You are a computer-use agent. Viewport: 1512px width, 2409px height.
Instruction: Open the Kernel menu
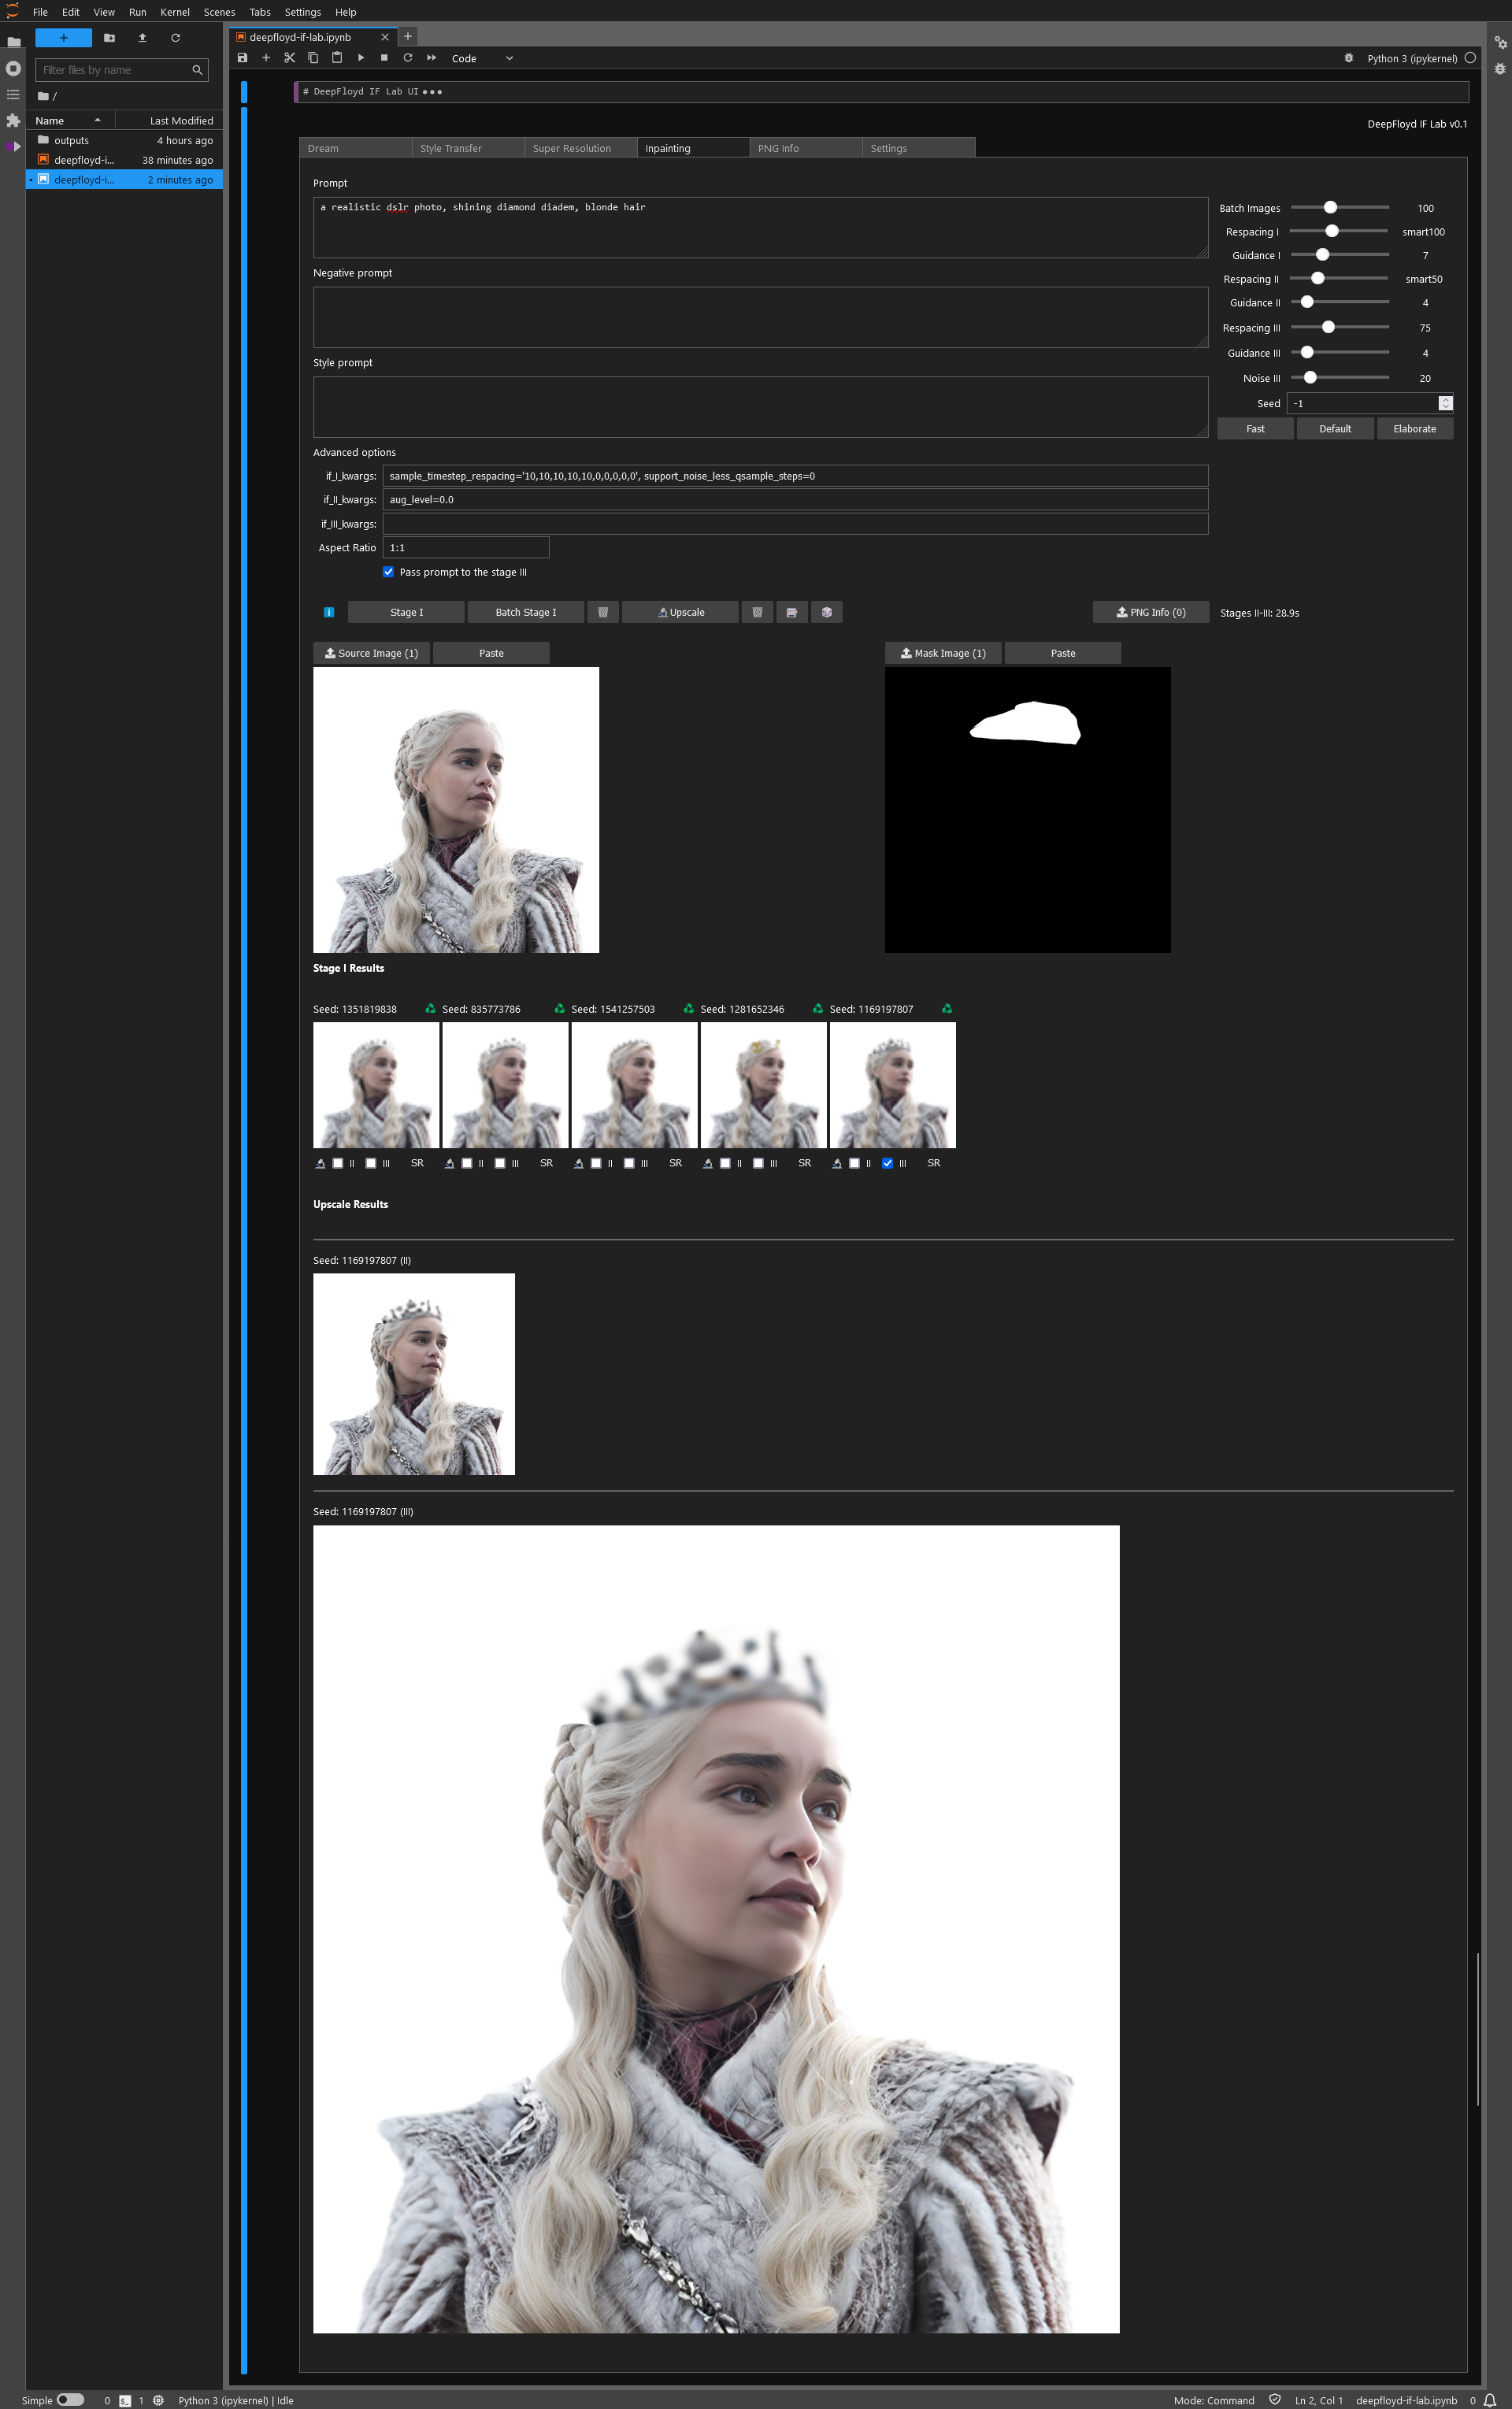click(175, 12)
